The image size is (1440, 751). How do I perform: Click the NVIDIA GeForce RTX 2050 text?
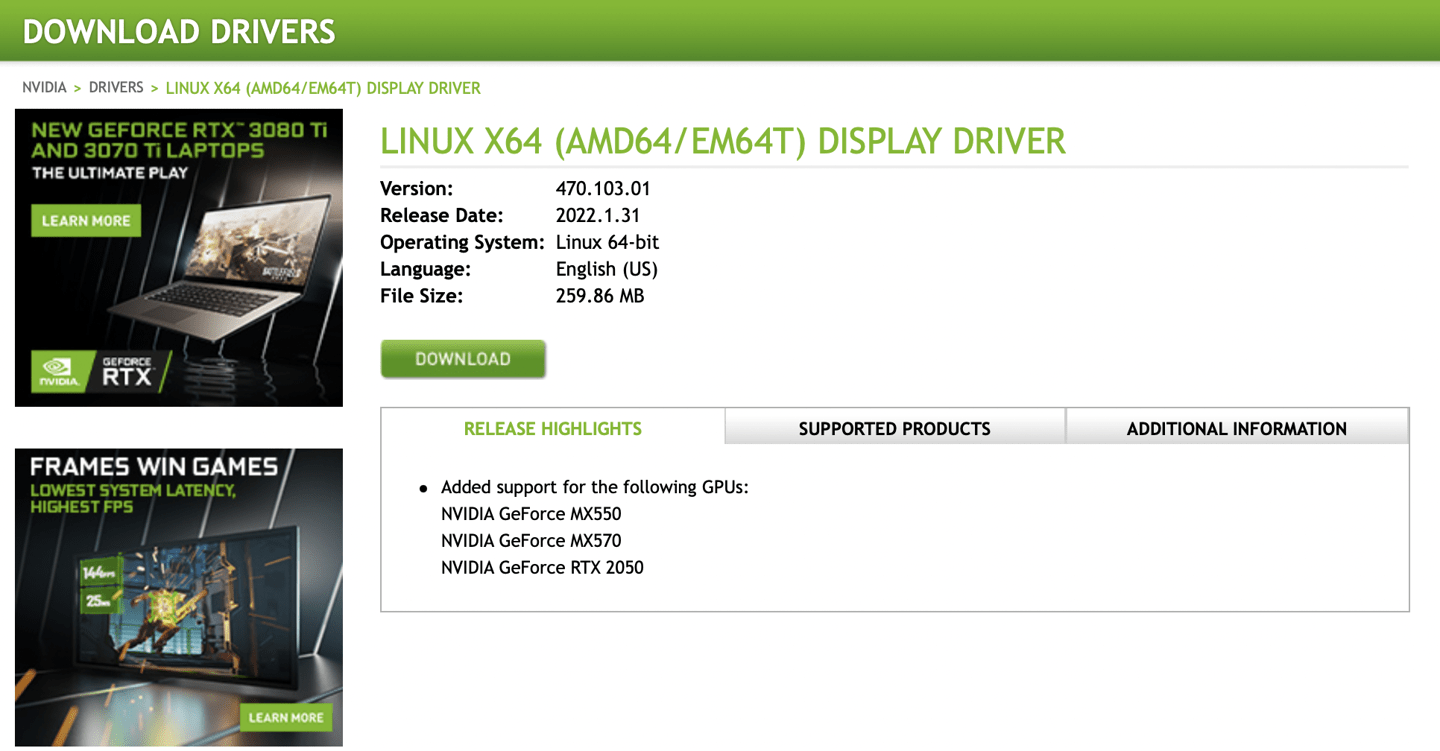542,567
